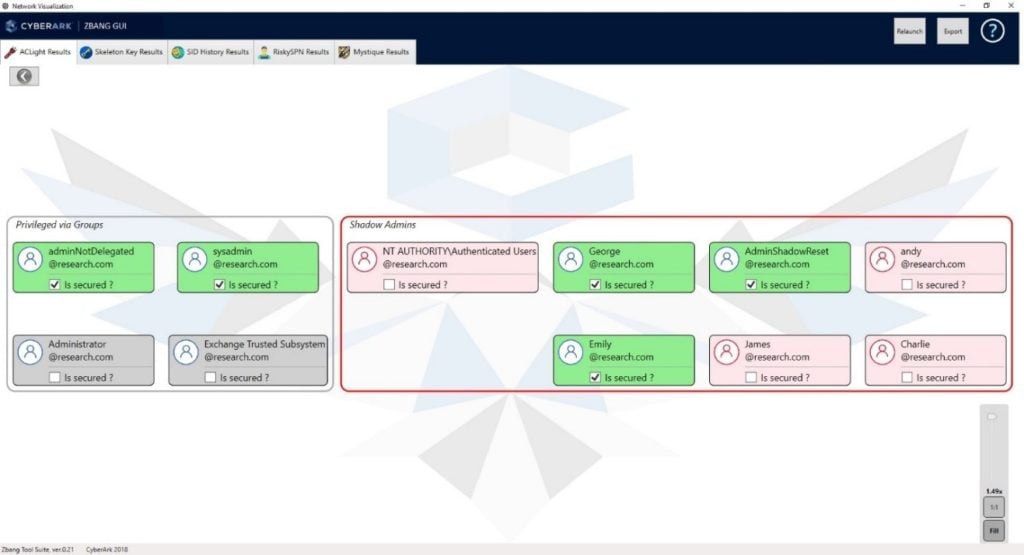
Task: Click the 1.49x zoom level value
Action: [994, 491]
